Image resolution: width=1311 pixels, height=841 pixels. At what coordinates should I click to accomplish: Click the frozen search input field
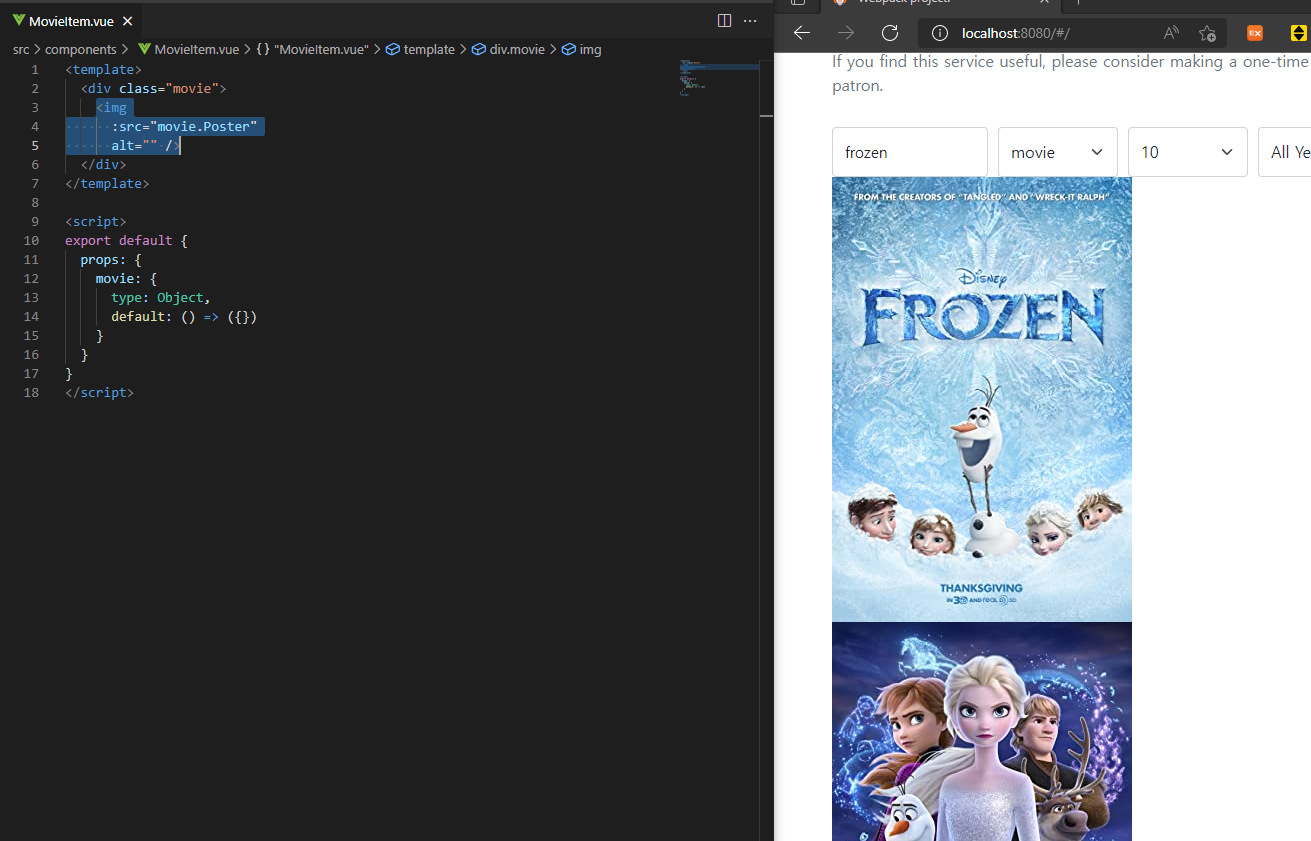(x=910, y=152)
